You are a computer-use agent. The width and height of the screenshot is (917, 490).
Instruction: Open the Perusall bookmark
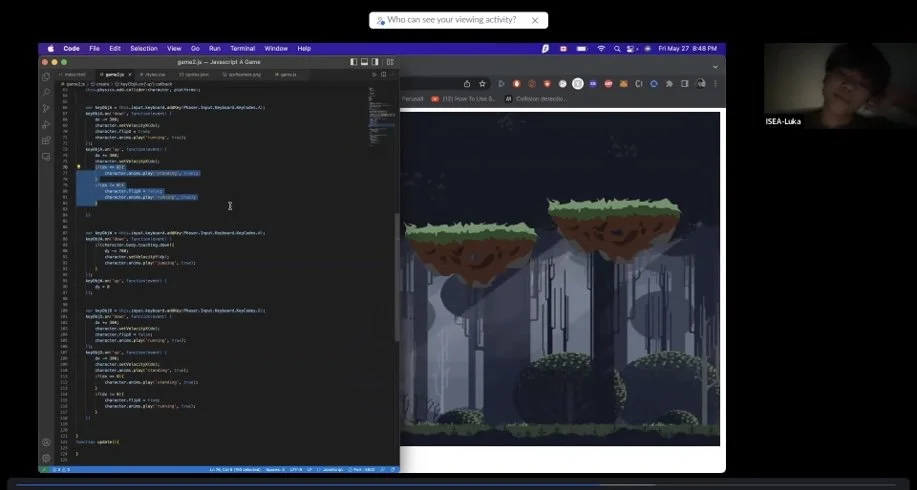pyautogui.click(x=412, y=99)
